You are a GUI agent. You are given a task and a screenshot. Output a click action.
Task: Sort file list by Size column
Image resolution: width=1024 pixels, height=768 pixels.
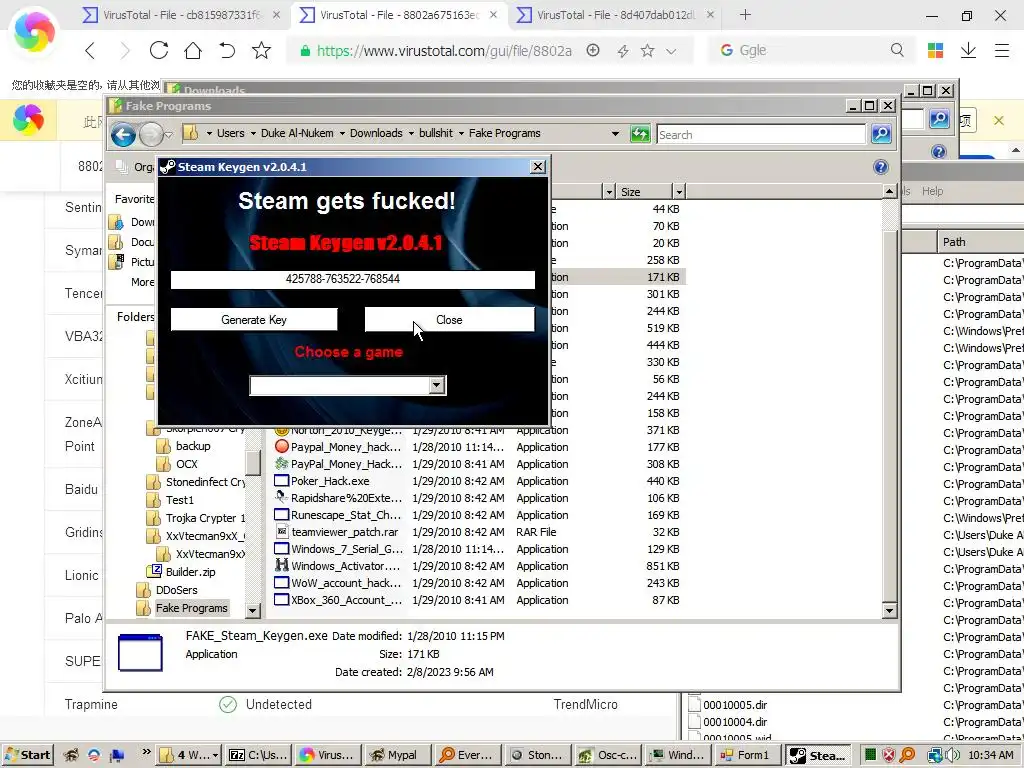point(644,191)
